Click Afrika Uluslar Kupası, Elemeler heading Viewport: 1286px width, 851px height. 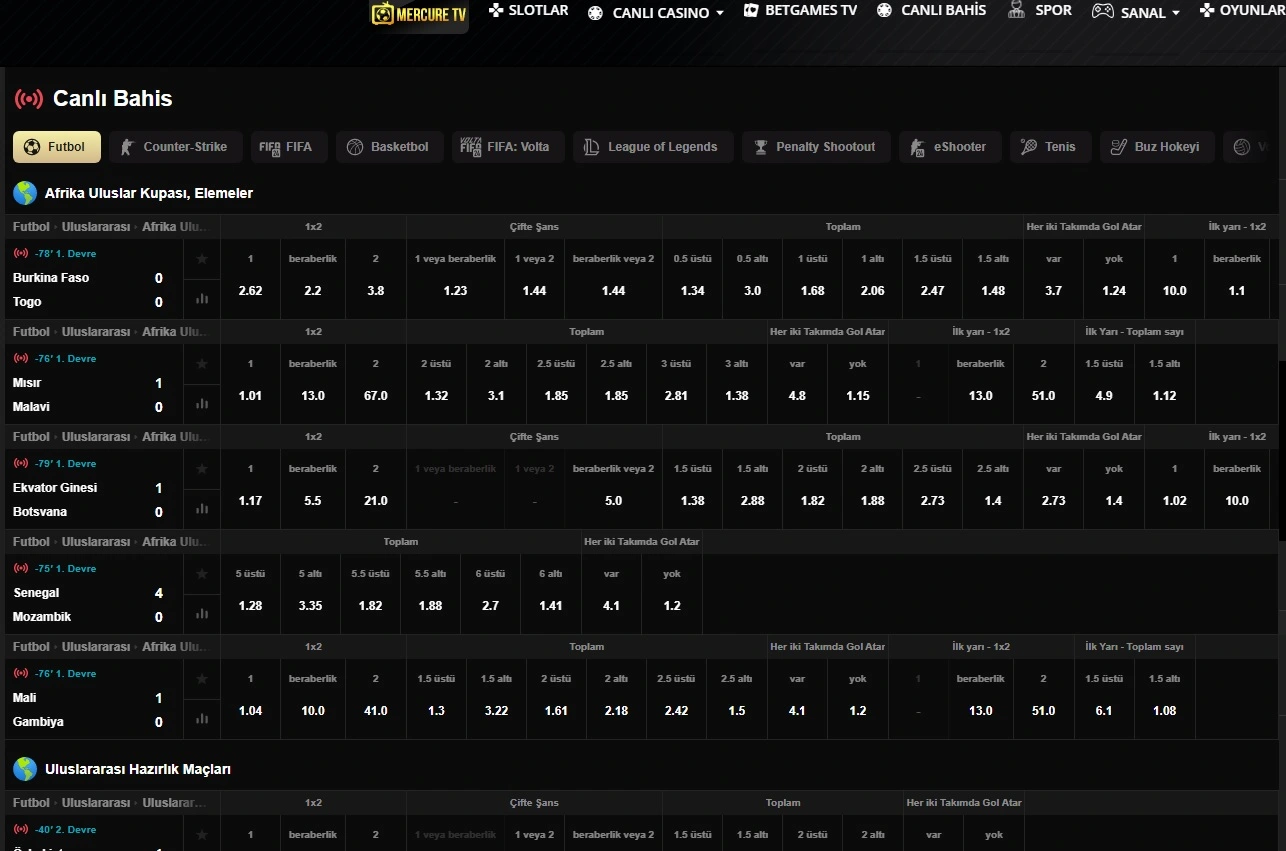pyautogui.click(x=149, y=193)
